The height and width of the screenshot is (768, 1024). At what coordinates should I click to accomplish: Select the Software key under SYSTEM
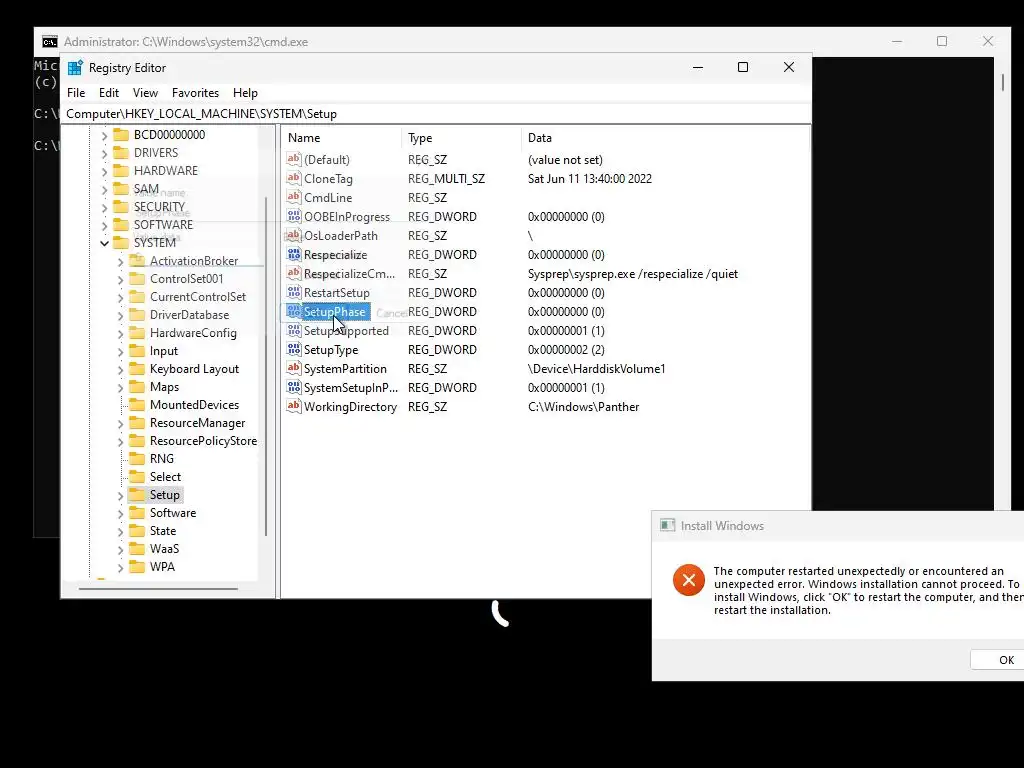173,513
